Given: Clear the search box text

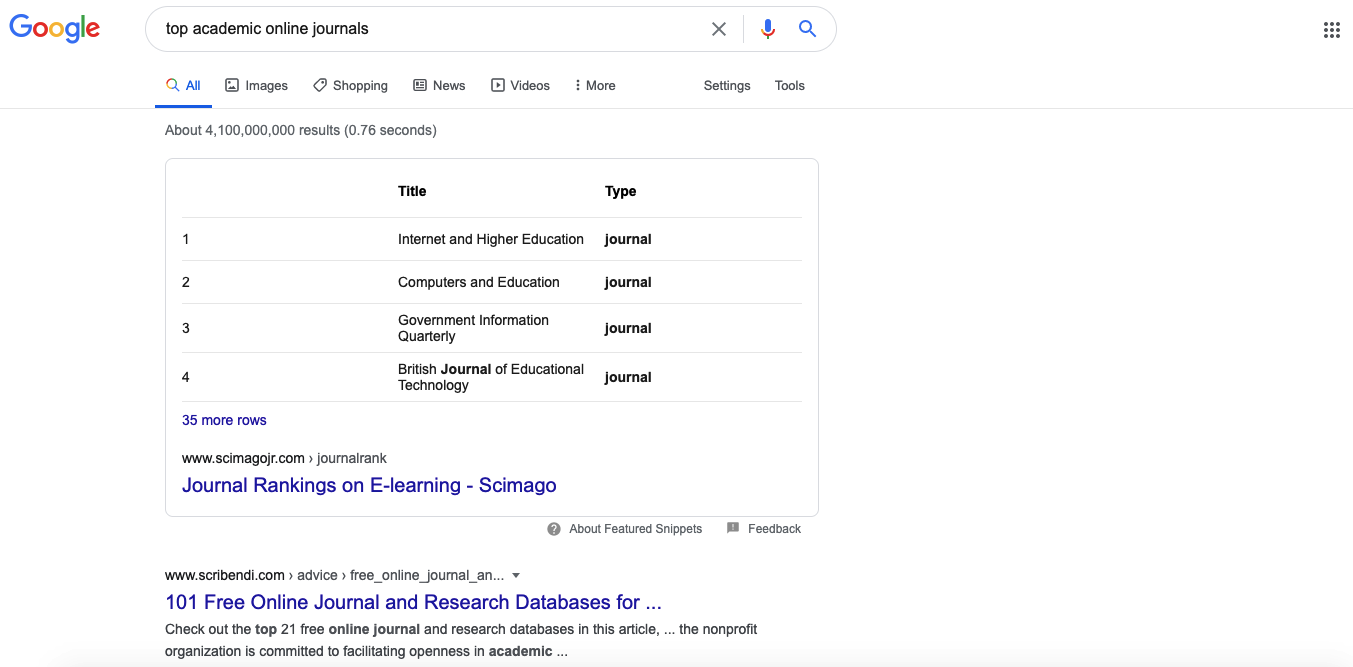Looking at the screenshot, I should coord(718,29).
